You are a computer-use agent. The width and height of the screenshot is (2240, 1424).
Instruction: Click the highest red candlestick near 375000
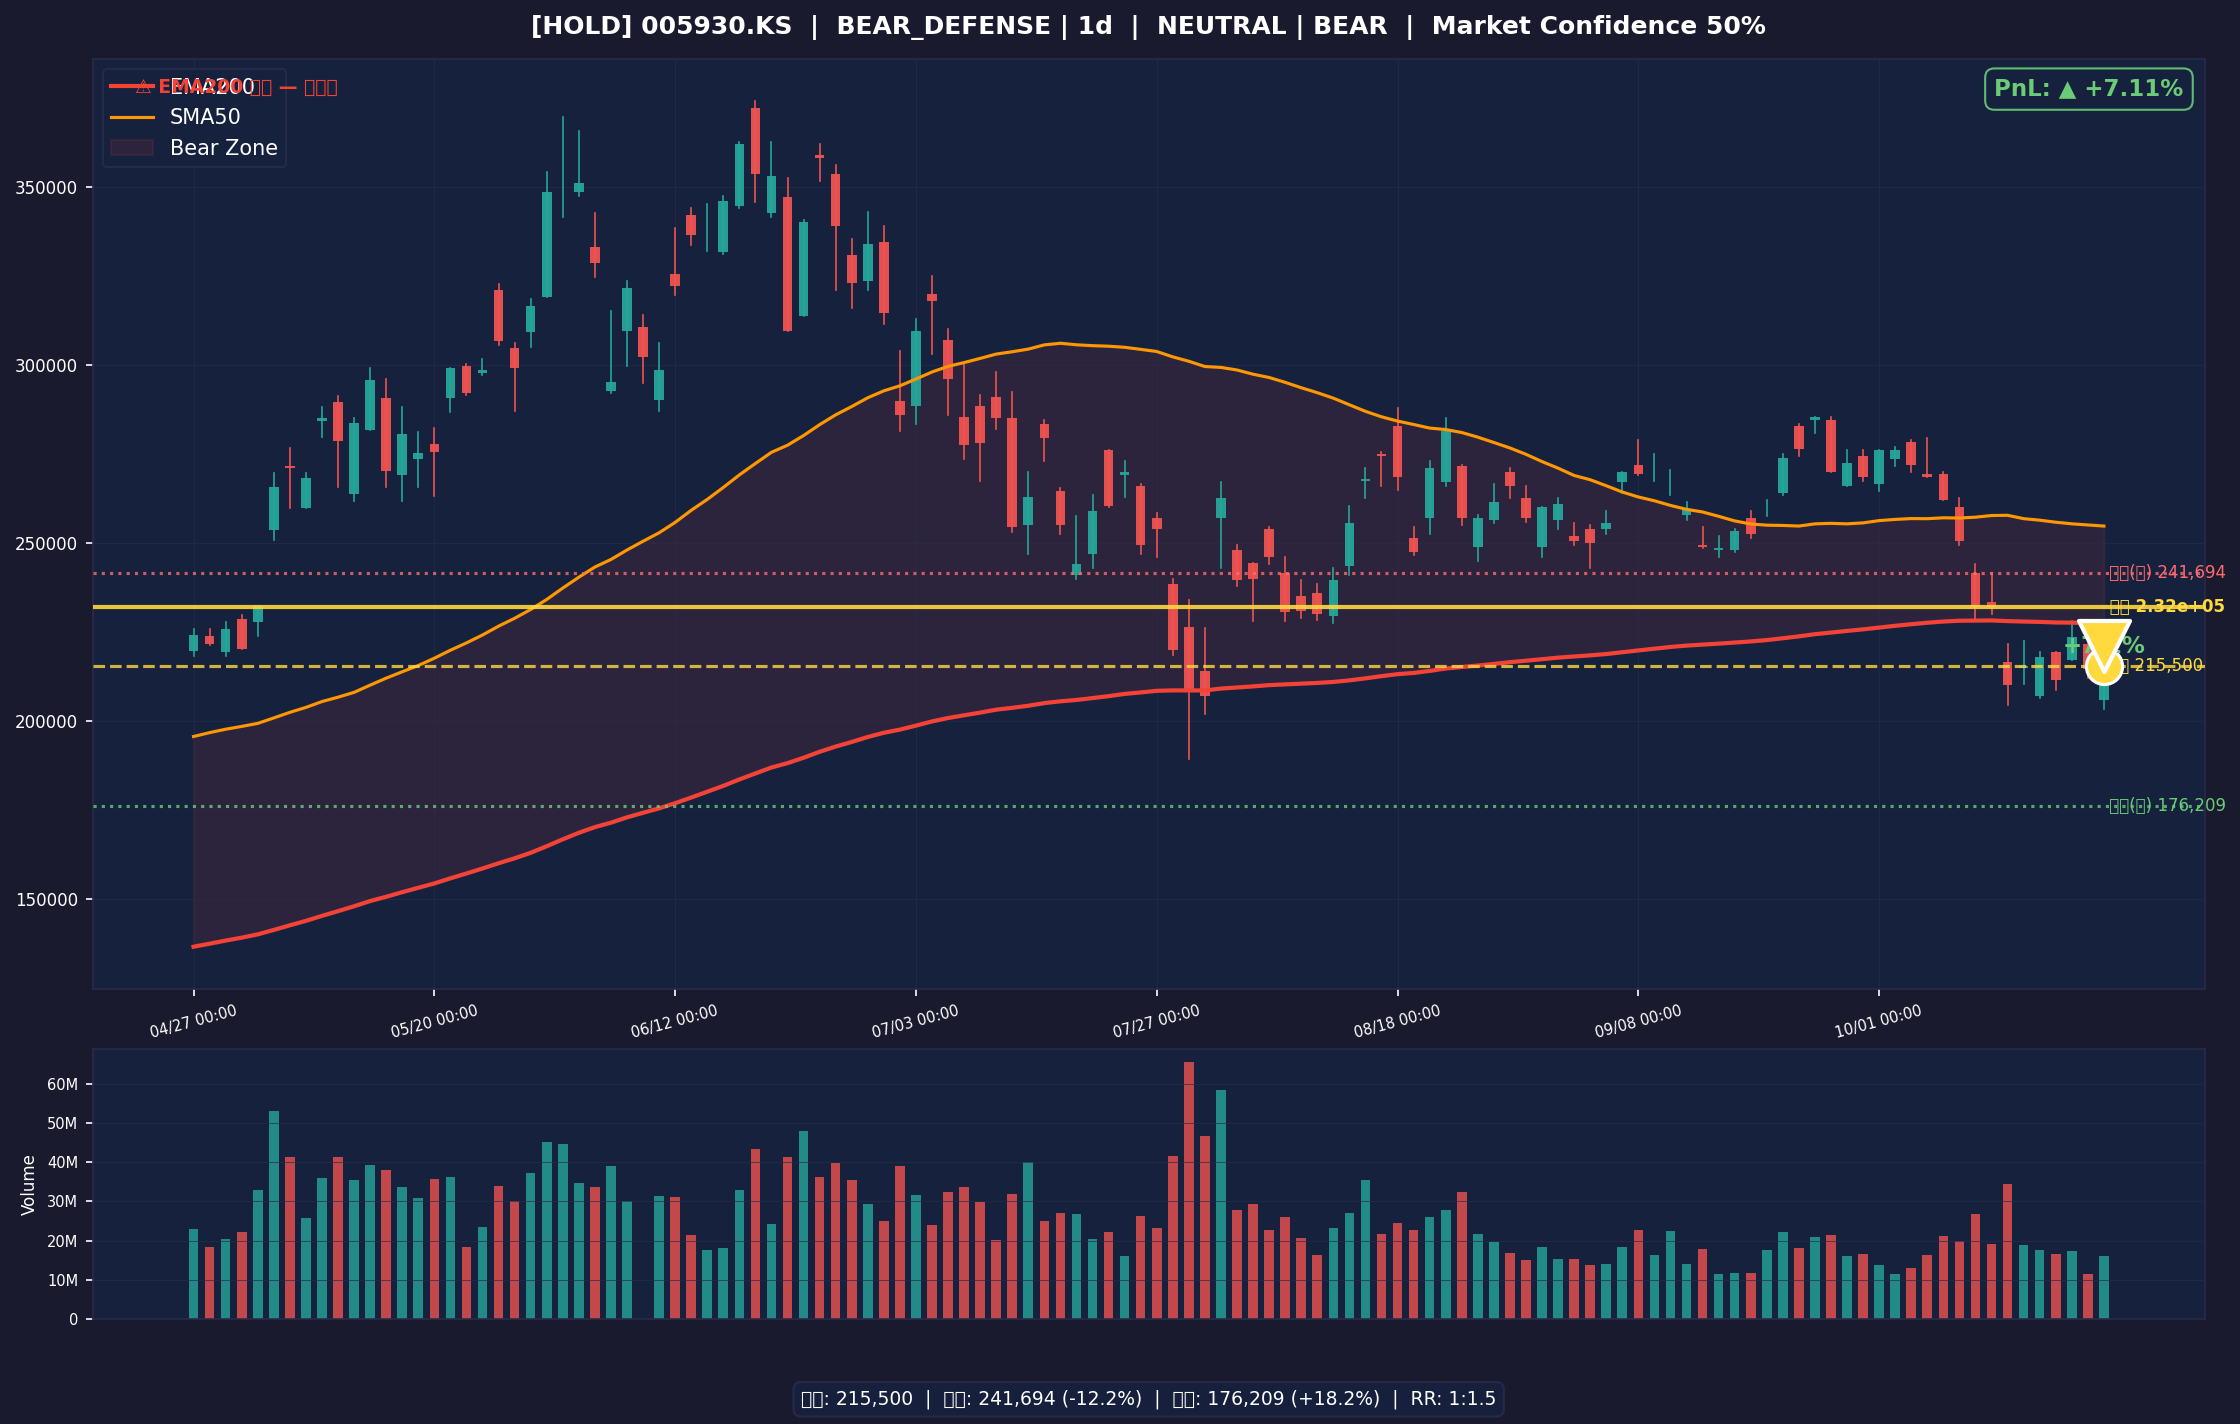pos(755,140)
